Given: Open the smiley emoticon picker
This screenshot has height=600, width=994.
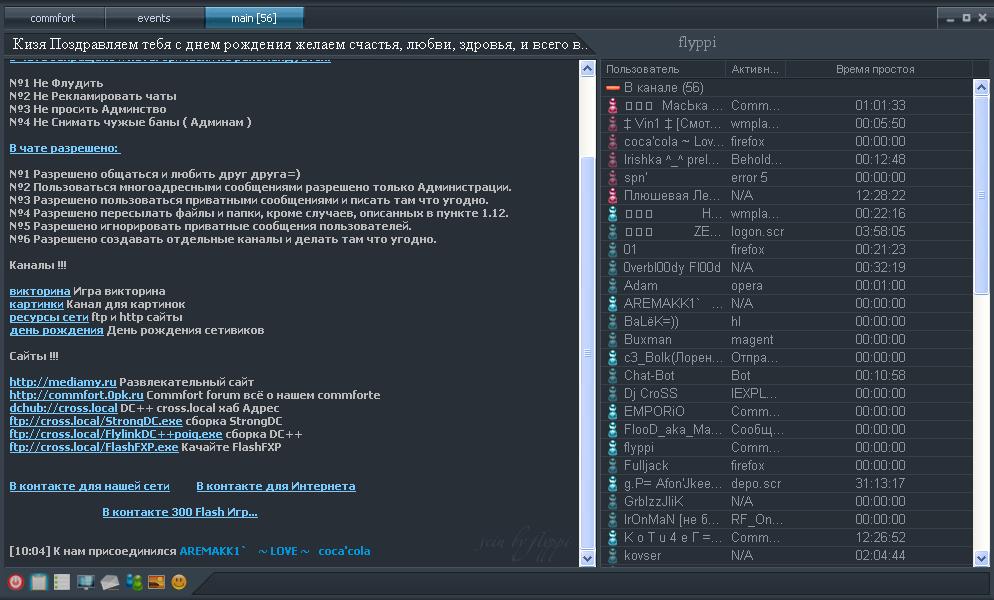Looking at the screenshot, I should click(179, 582).
